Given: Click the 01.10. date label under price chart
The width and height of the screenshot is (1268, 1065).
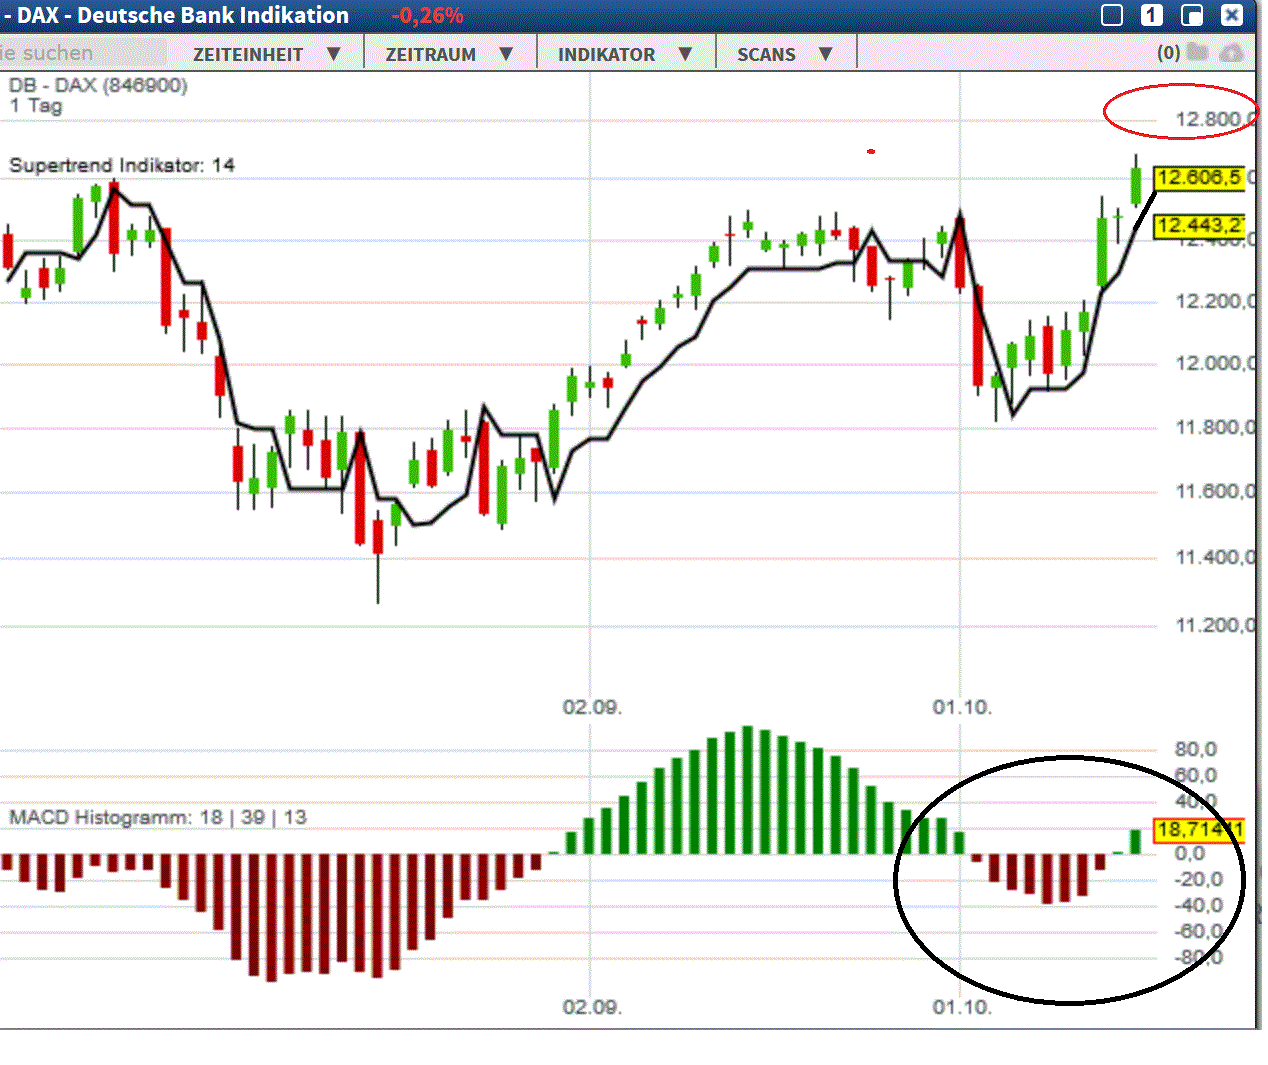Looking at the screenshot, I should [962, 707].
